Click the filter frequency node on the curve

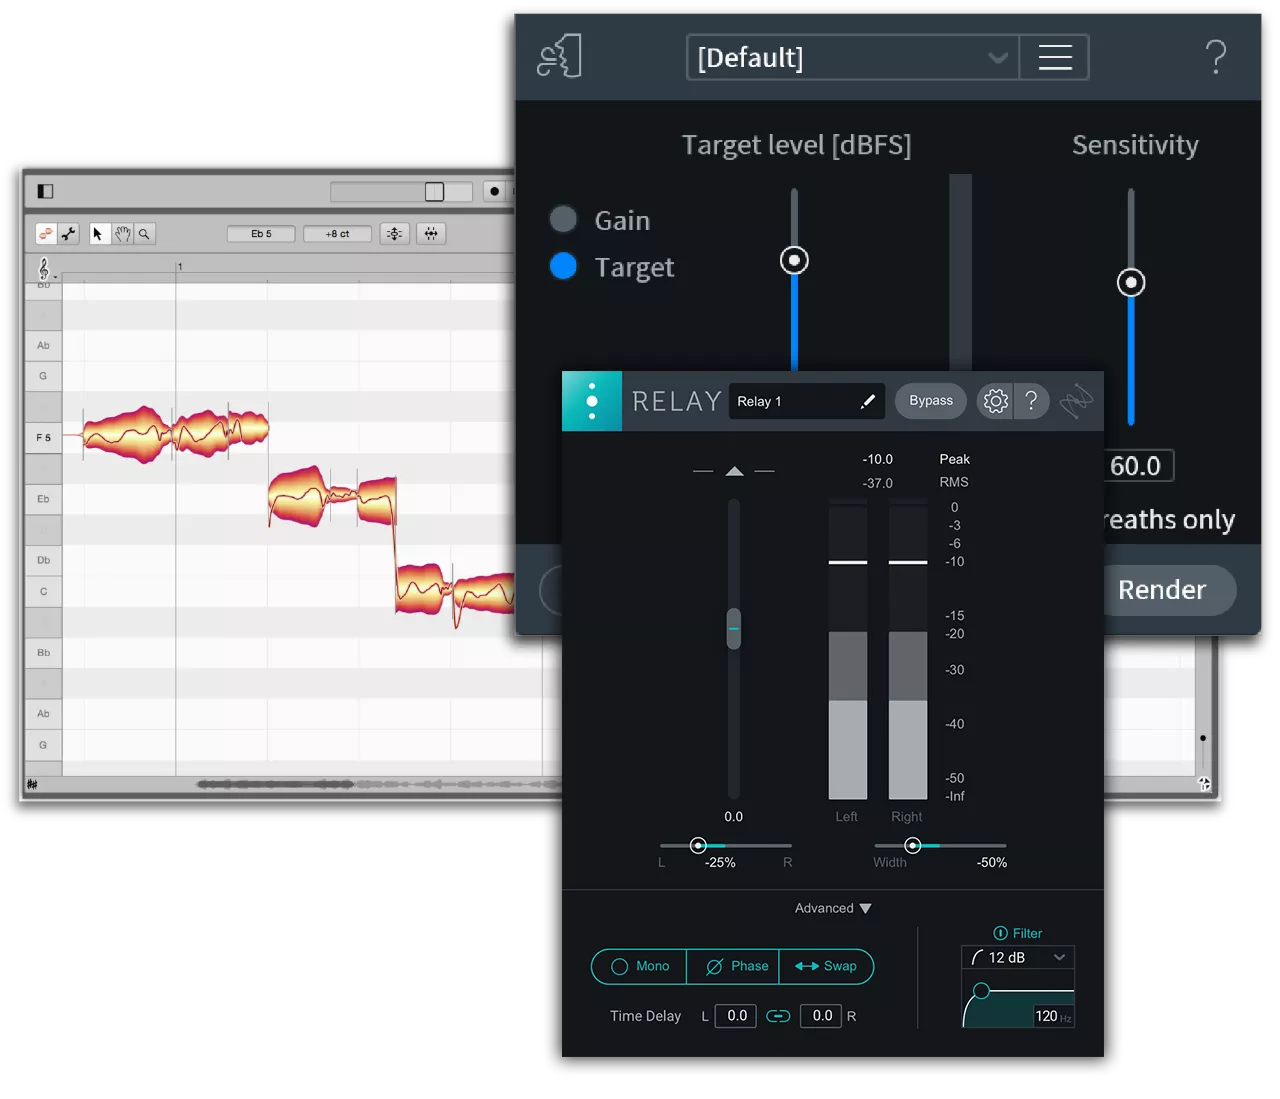(x=981, y=991)
